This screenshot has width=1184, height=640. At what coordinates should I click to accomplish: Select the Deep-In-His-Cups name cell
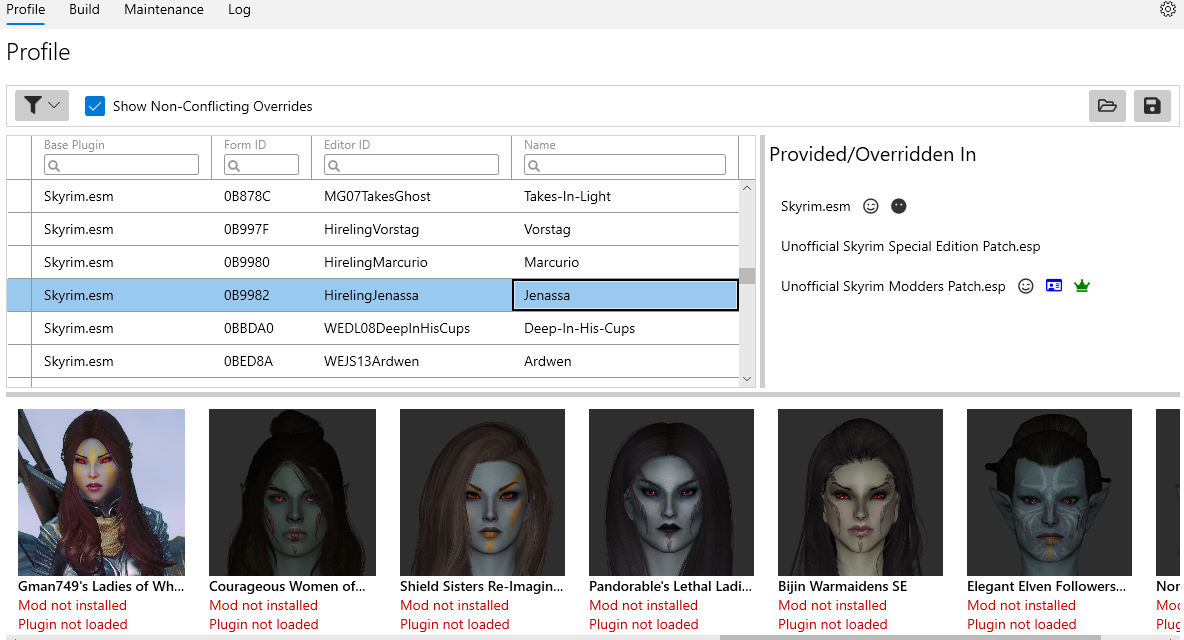[625, 328]
